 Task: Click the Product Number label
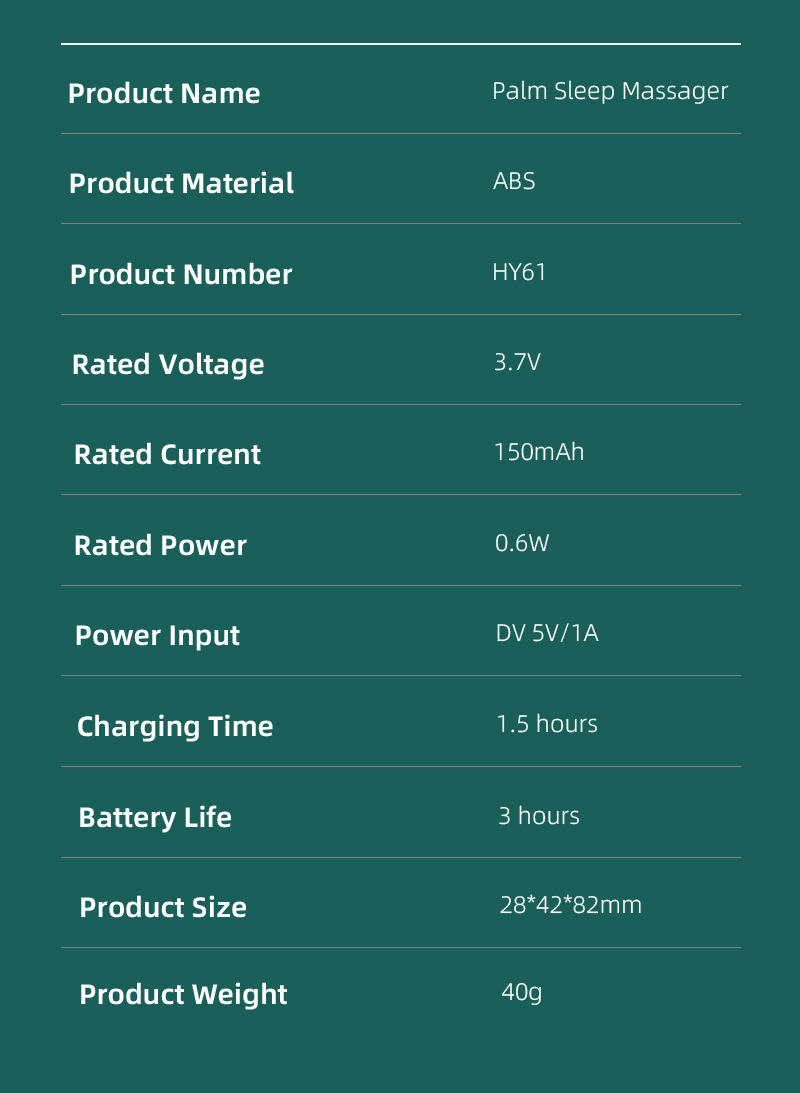point(181,274)
